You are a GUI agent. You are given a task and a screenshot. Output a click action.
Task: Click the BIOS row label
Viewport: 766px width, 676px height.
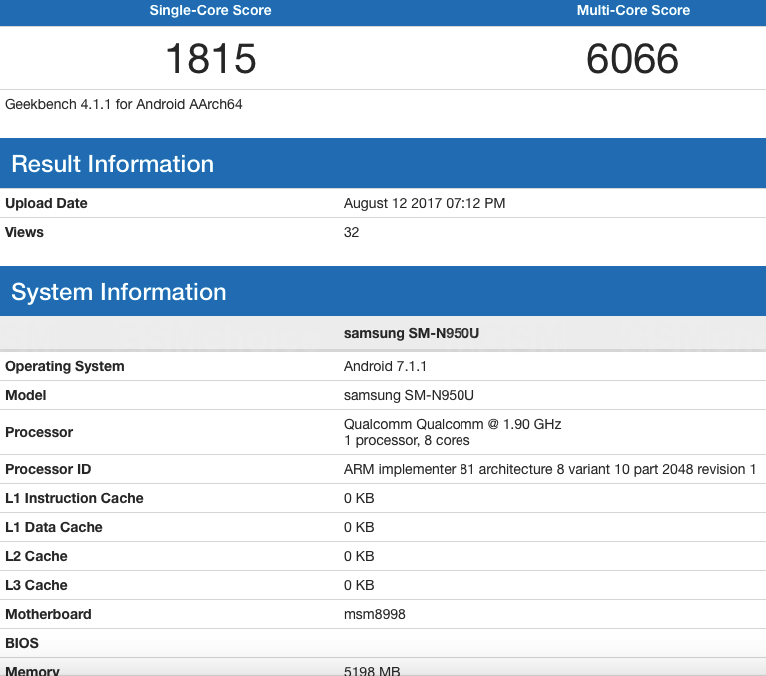(x=22, y=643)
